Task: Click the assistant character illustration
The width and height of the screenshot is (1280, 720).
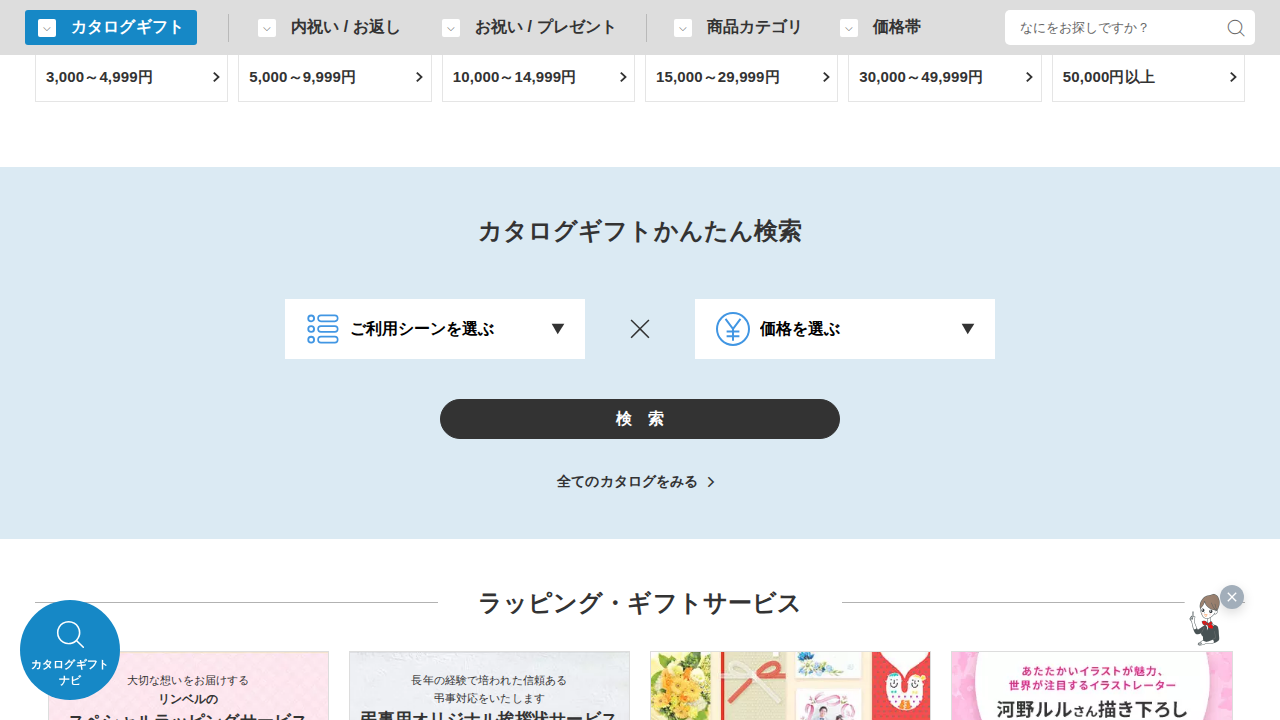Action: [1206, 620]
